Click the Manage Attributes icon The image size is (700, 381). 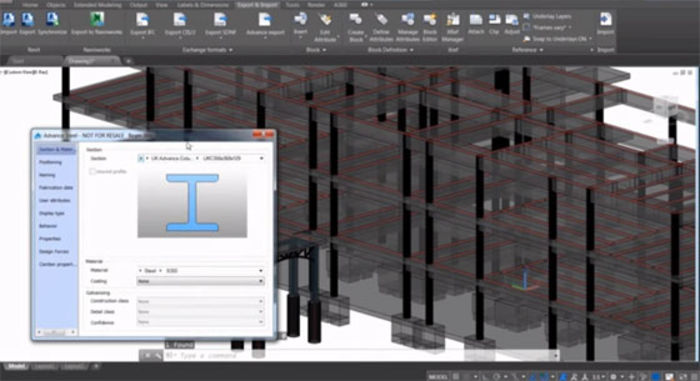pos(407,19)
